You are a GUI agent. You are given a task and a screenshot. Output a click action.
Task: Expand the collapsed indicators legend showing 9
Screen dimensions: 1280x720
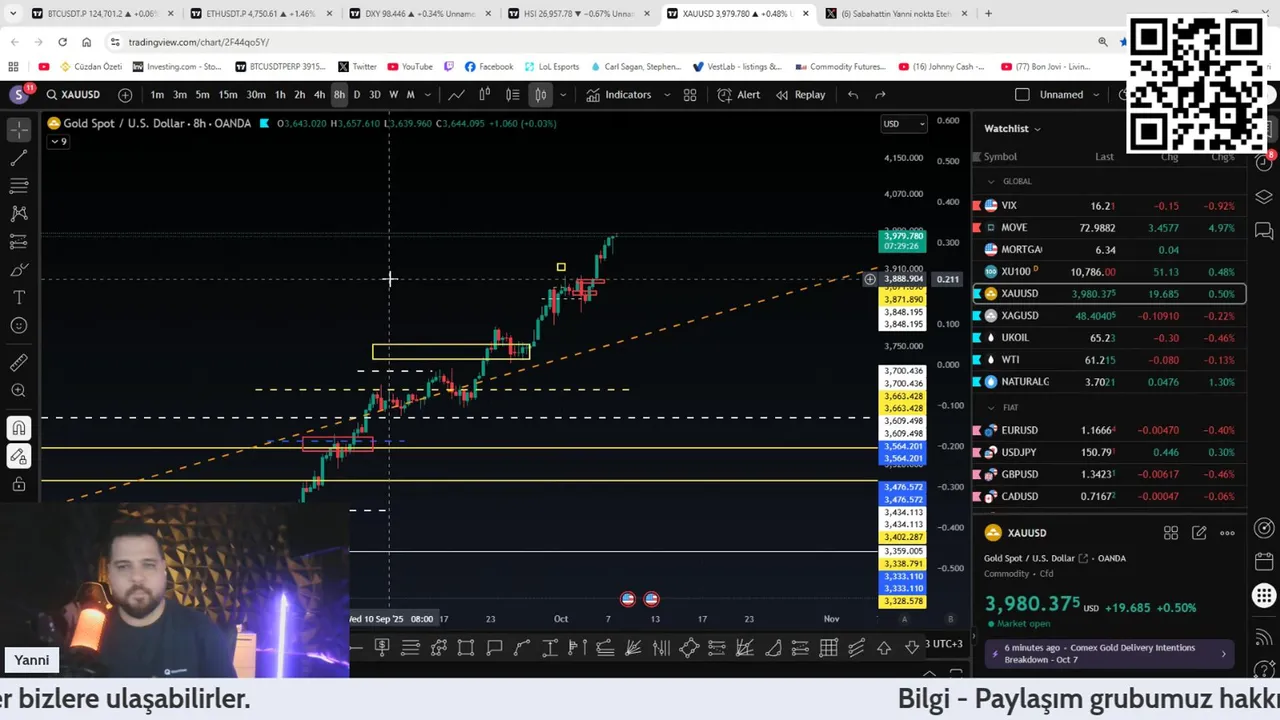(x=58, y=142)
